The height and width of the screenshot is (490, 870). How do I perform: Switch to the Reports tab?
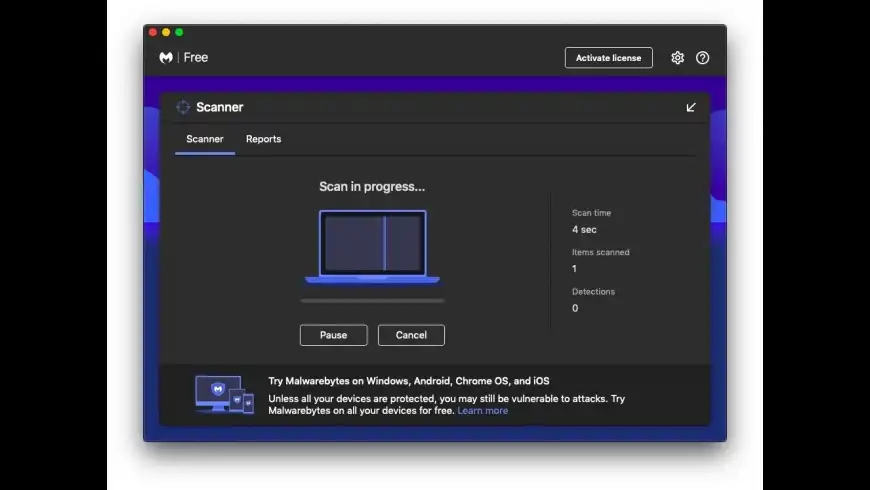click(x=264, y=139)
